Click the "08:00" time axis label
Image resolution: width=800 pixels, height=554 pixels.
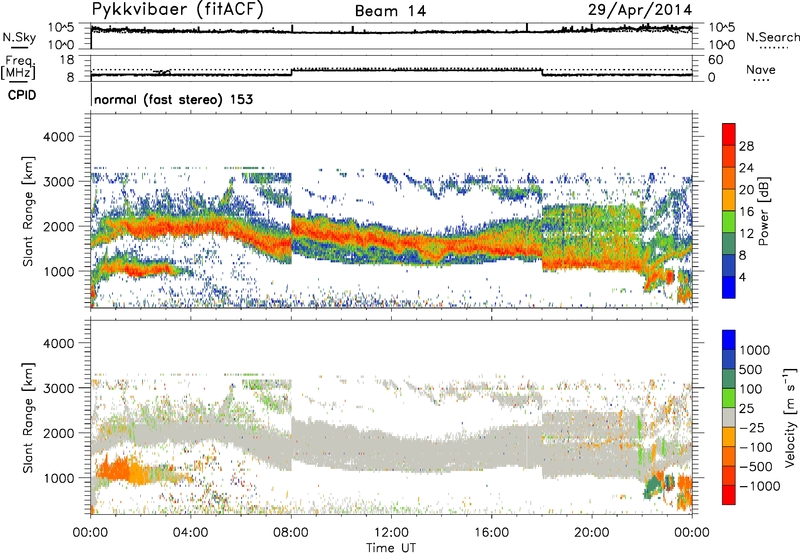[291, 533]
